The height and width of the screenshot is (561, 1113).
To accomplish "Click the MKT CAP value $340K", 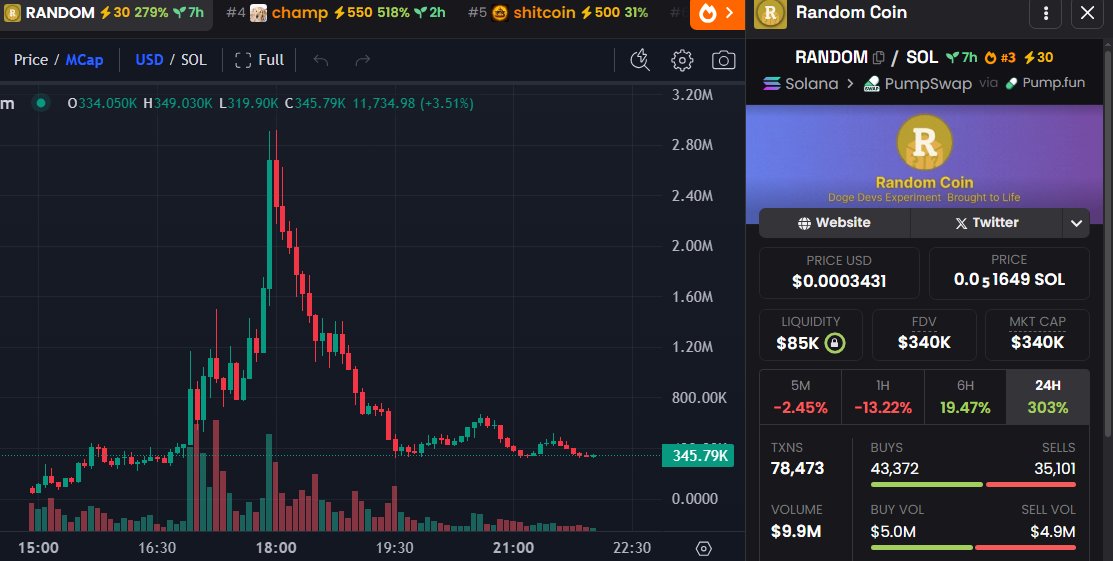I will pyautogui.click(x=1037, y=343).
